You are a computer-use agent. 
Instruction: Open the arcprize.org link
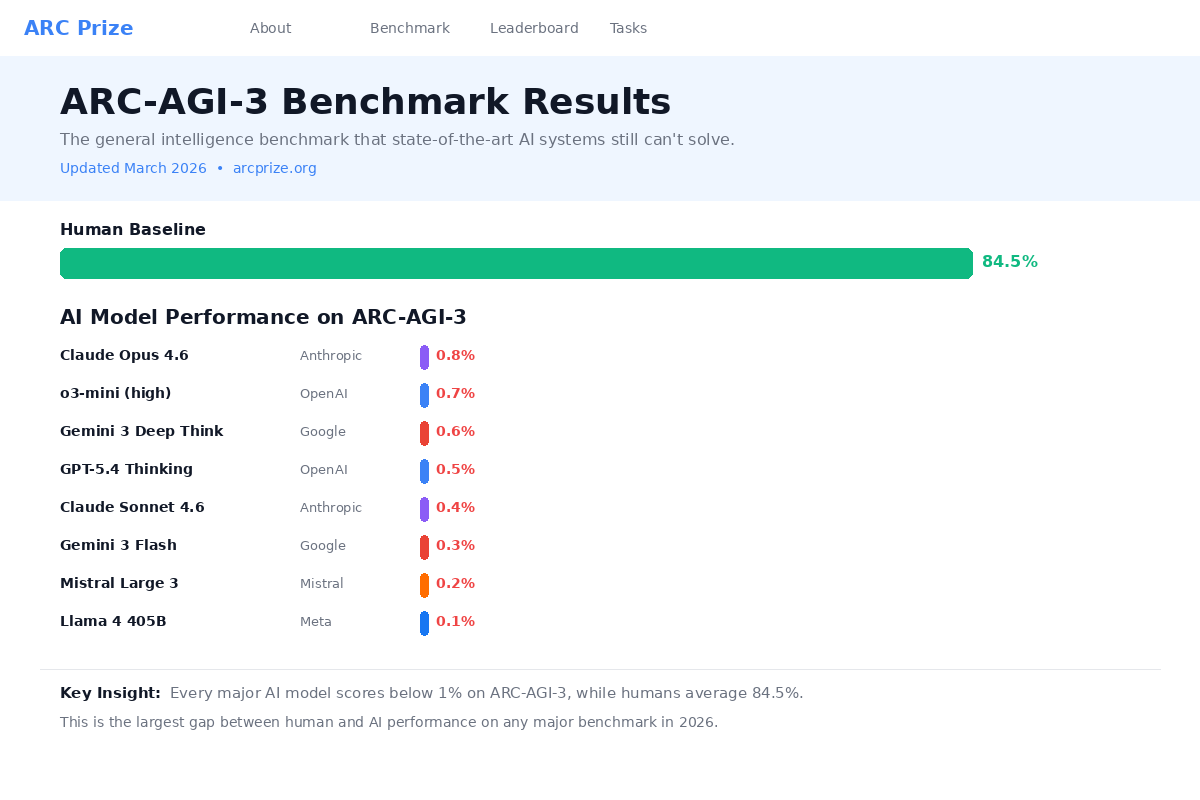[275, 168]
